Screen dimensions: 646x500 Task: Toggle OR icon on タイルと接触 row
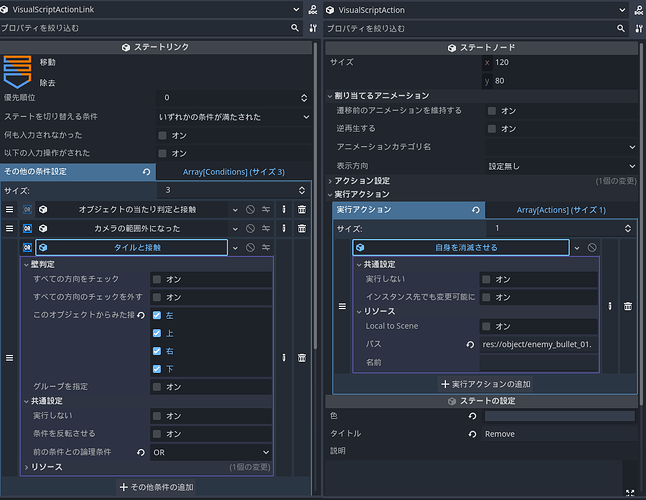(x=27, y=247)
